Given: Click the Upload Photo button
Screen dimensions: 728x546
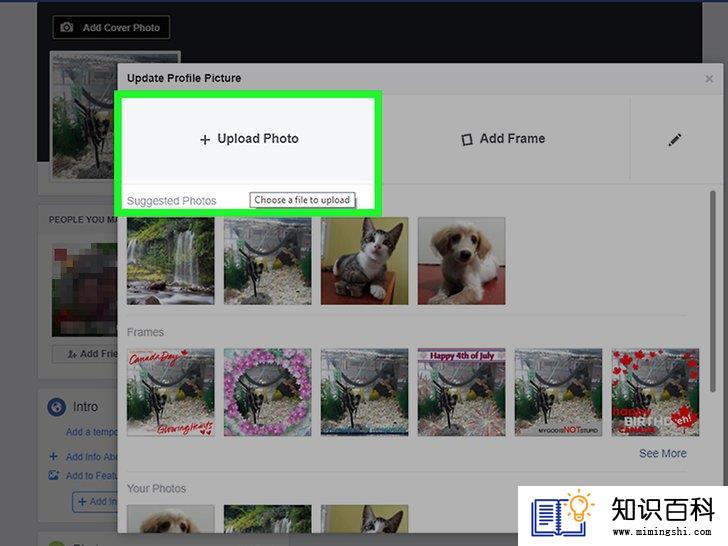Looking at the screenshot, I should (248, 139).
